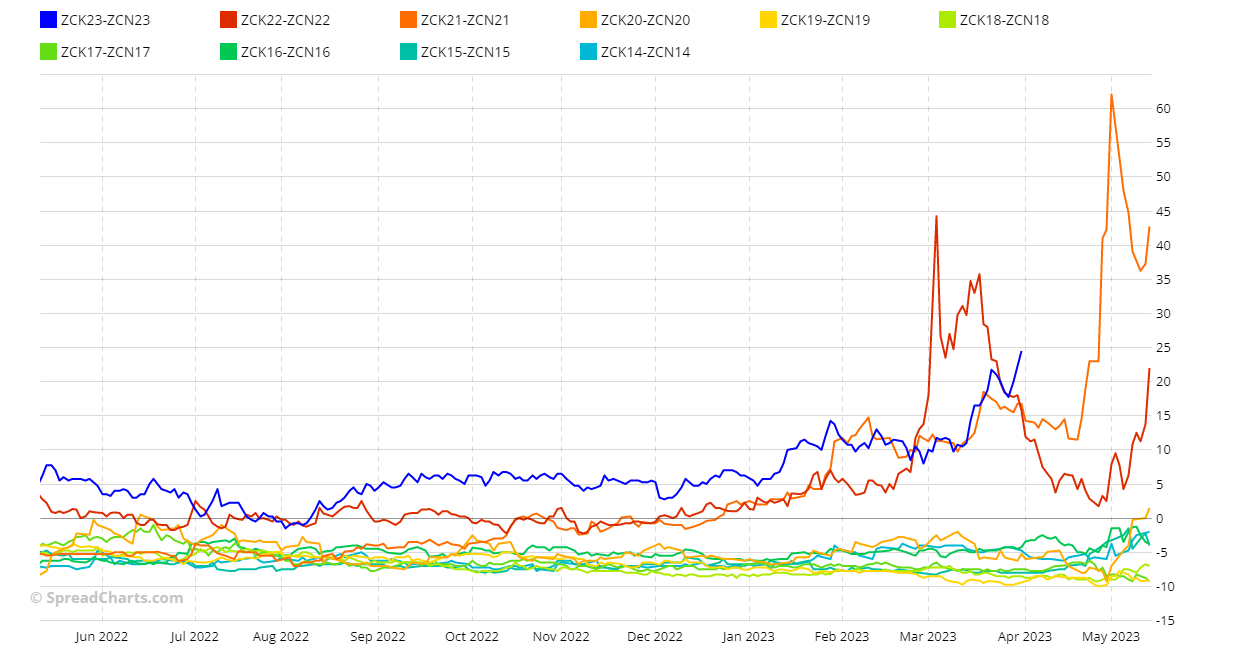The width and height of the screenshot is (1234, 657).
Task: Click the orange ZCK21-ZCN21 legend swatch
Action: (408, 20)
